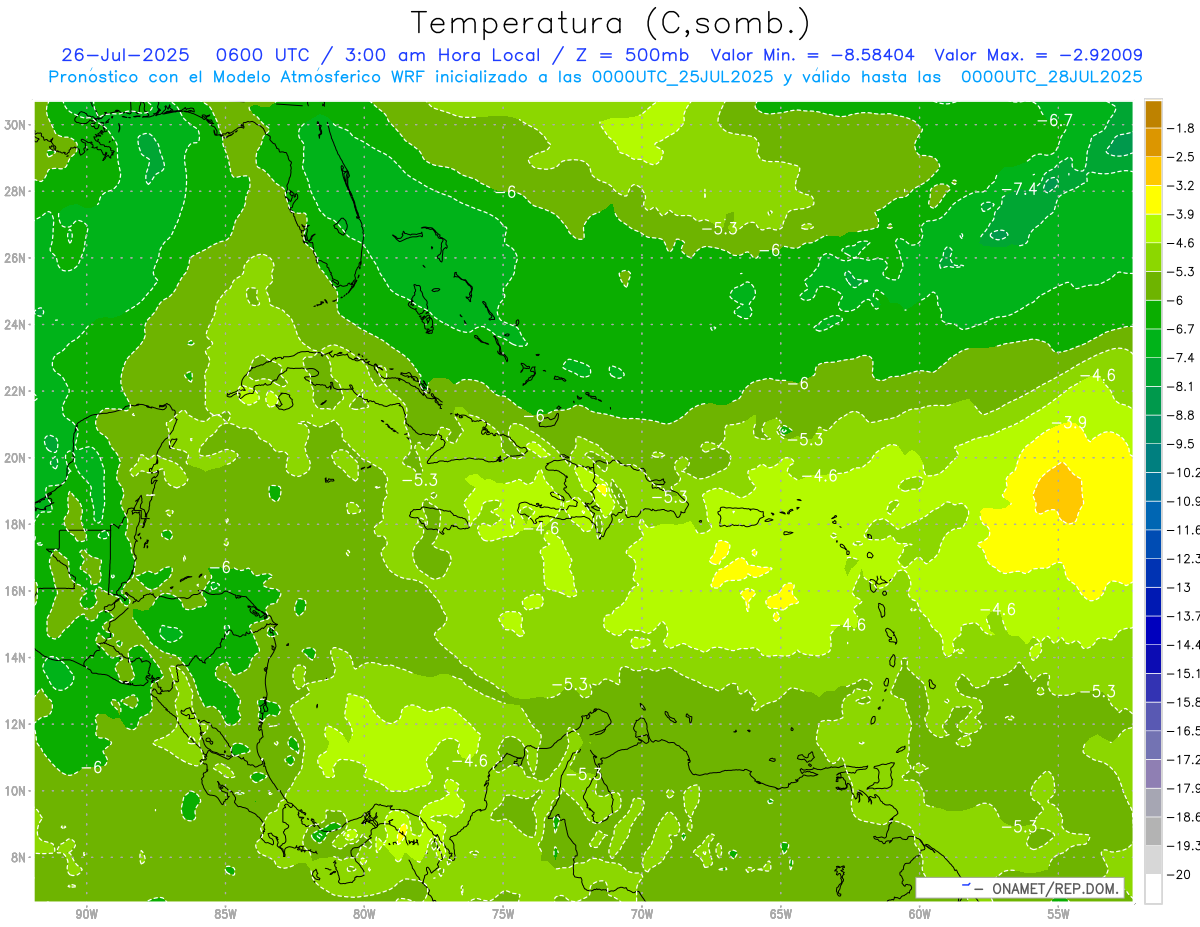Screen dimensions: 1200x927
Task: Click the -10.2 colorbar legend value
Action: 1183,472
